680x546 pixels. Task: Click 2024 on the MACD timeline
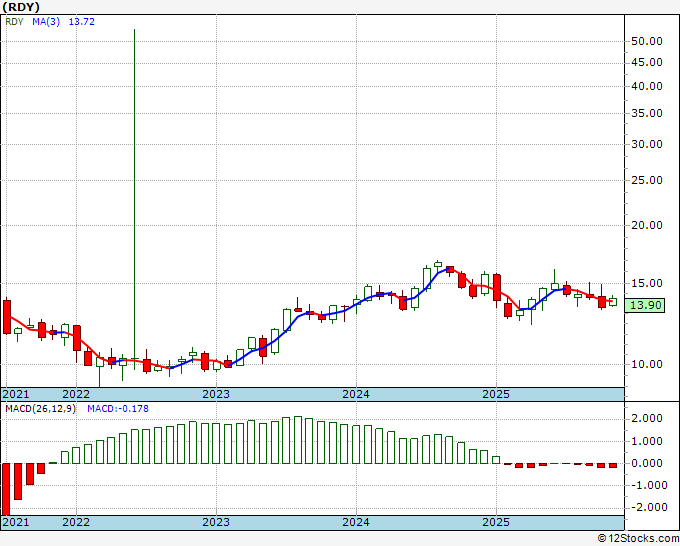356,522
